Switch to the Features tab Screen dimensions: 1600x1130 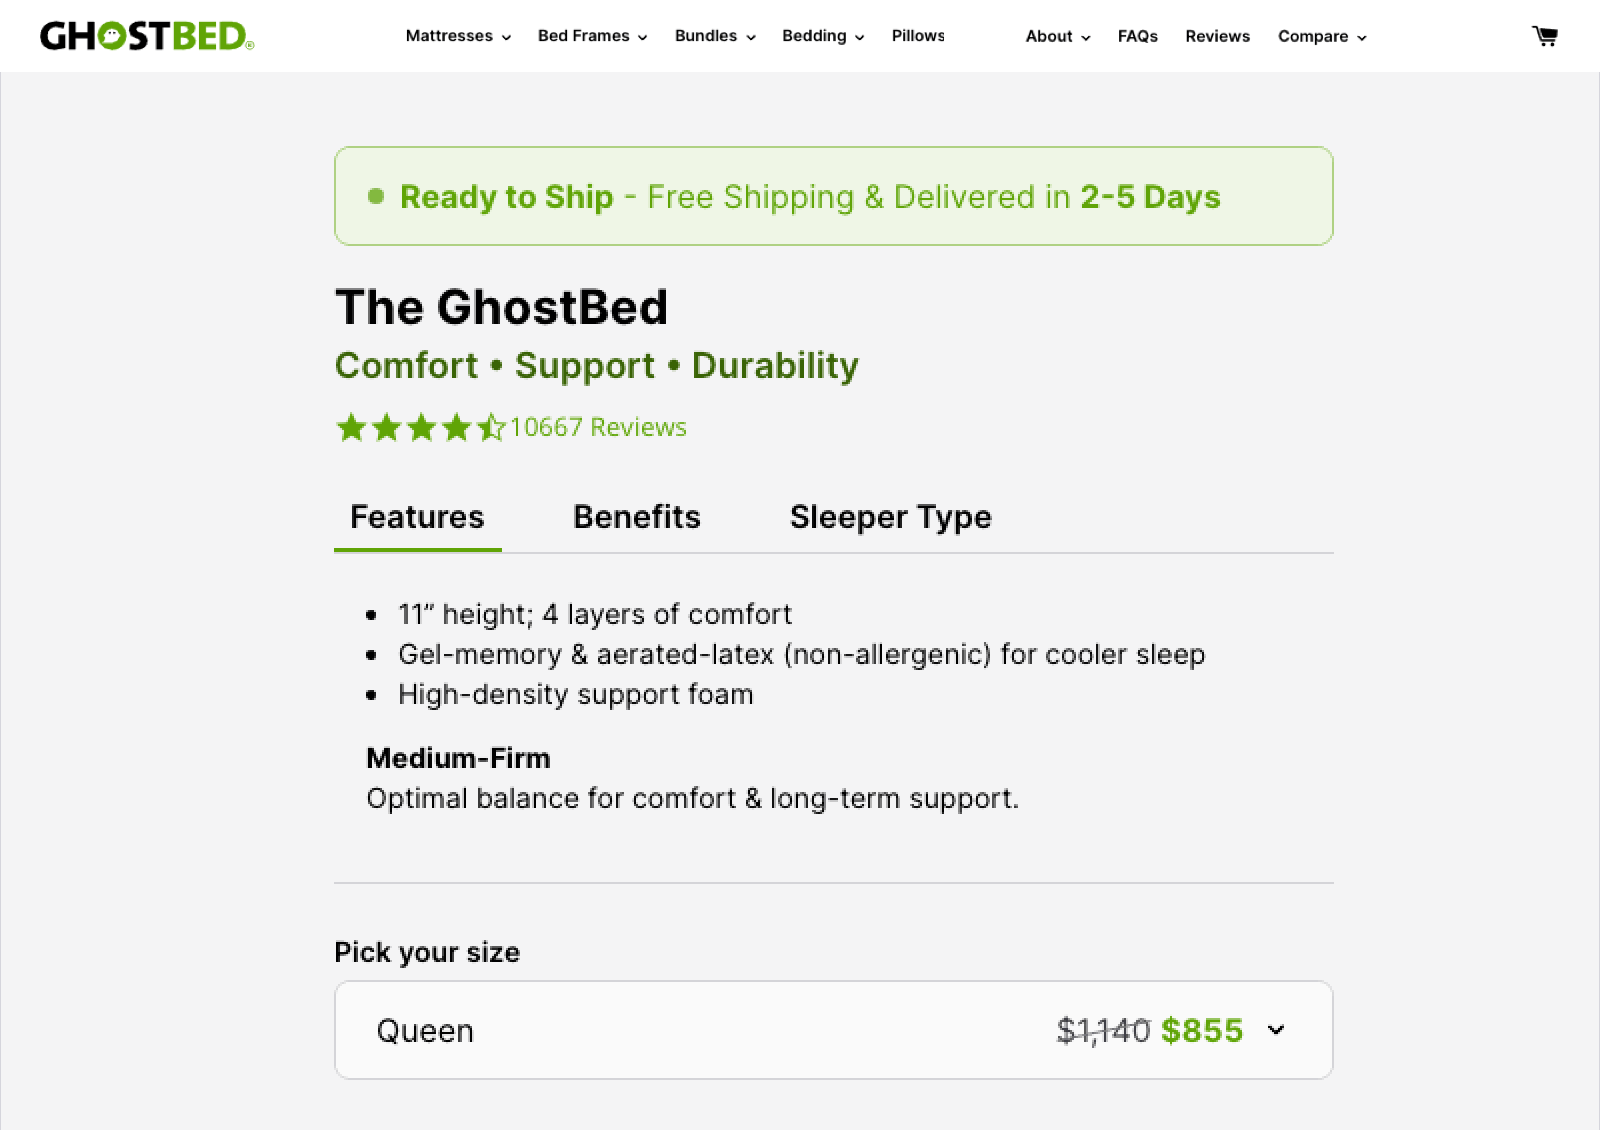click(x=417, y=517)
